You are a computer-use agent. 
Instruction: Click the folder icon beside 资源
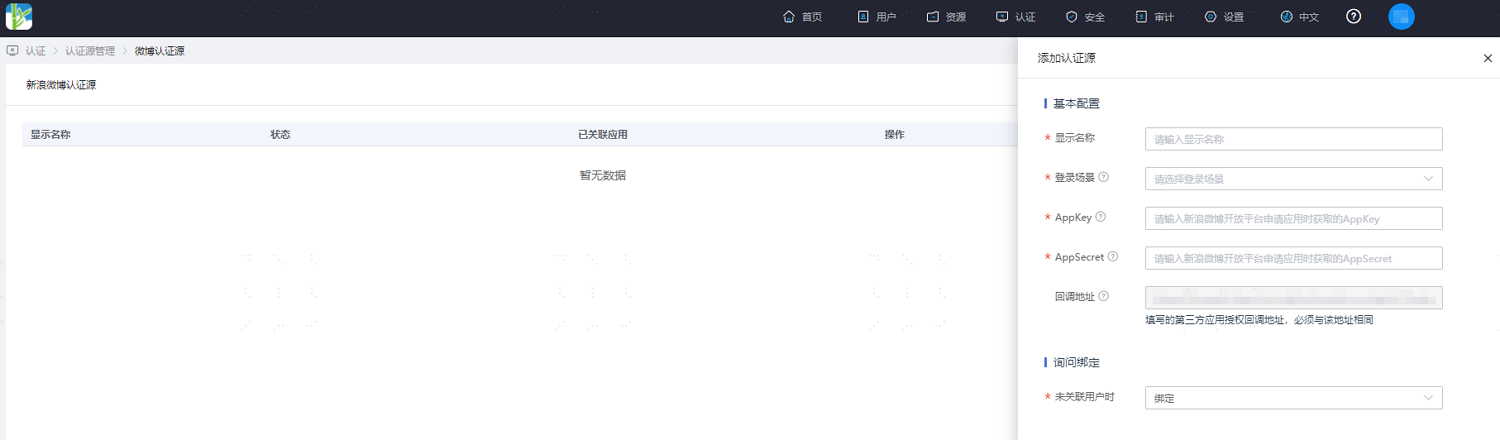pyautogui.click(x=933, y=17)
